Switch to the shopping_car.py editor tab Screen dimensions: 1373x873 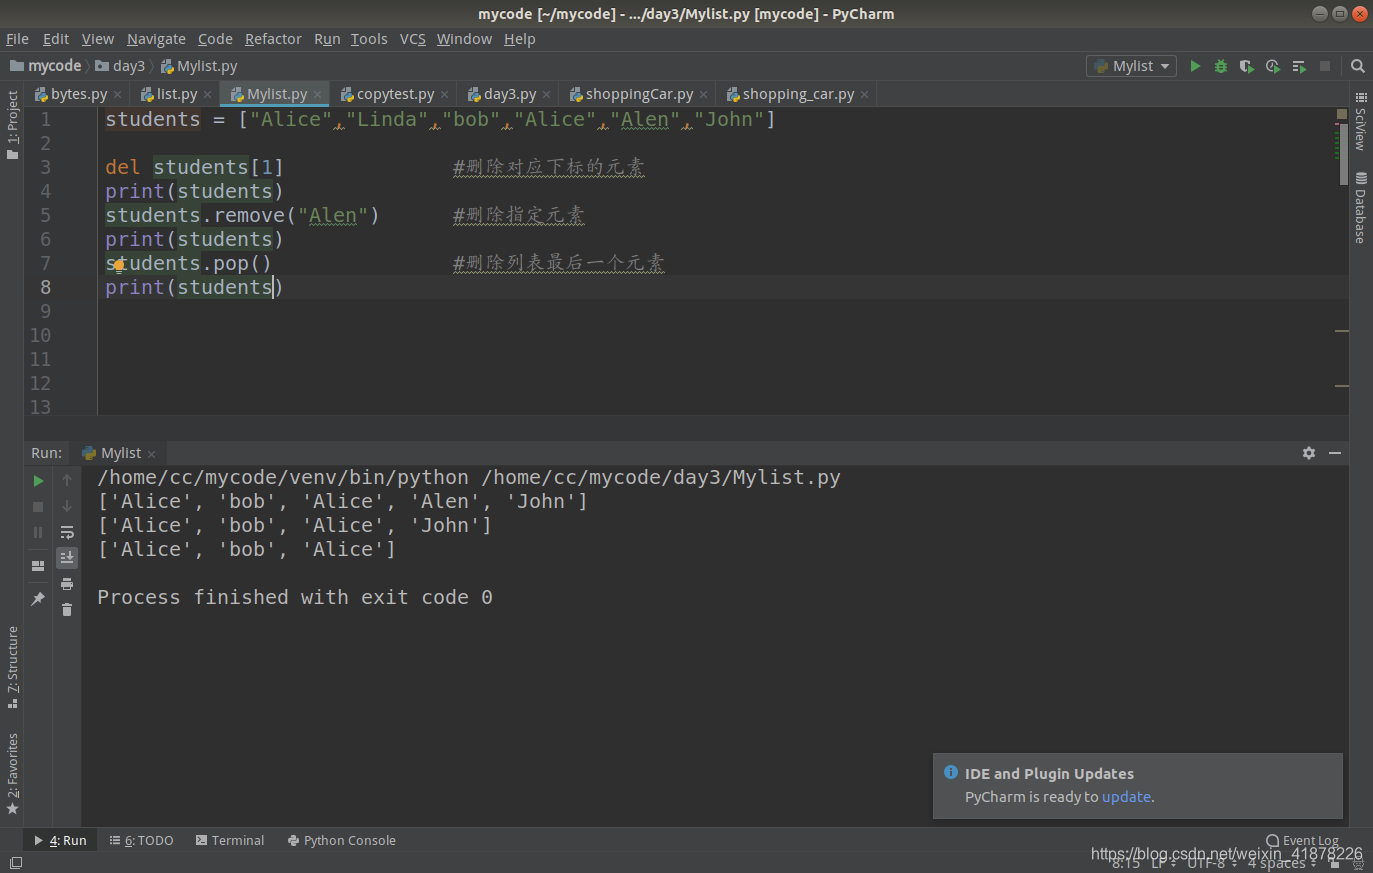tap(798, 94)
